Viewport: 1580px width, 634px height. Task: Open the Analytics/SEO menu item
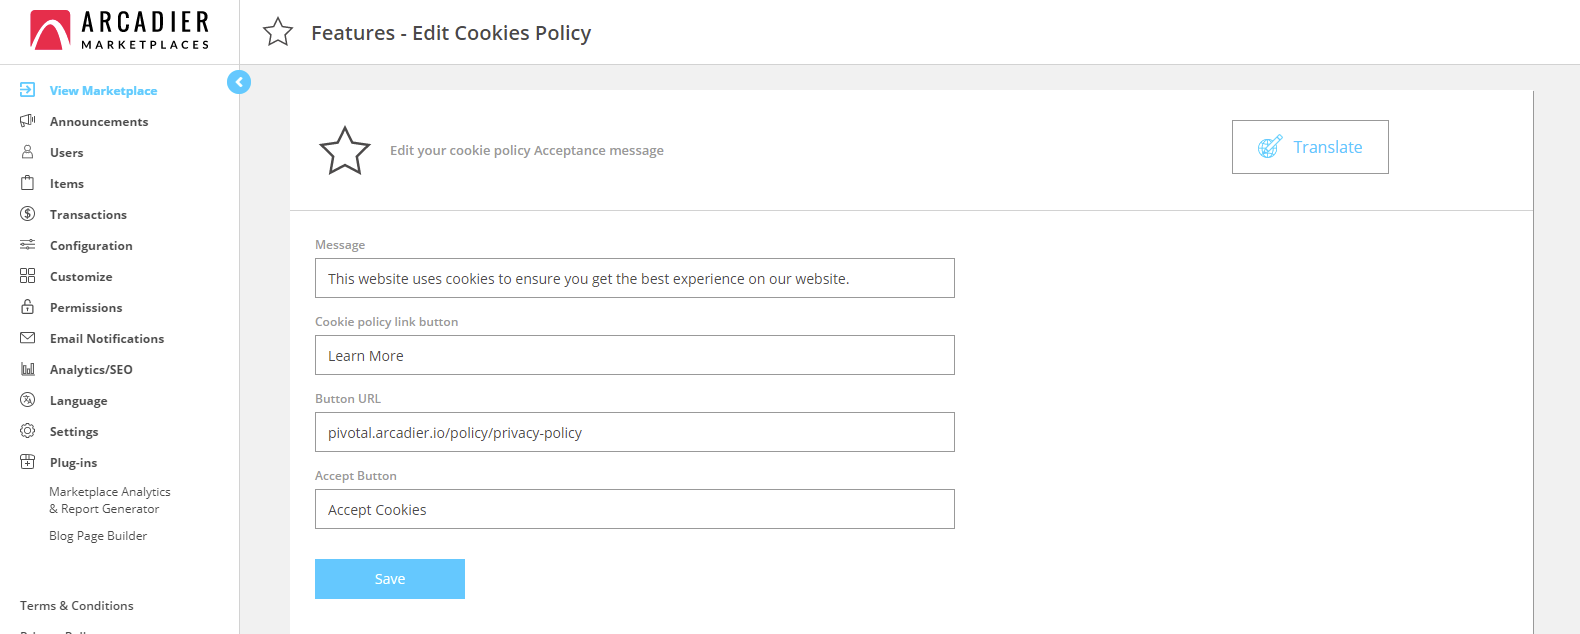coord(91,370)
